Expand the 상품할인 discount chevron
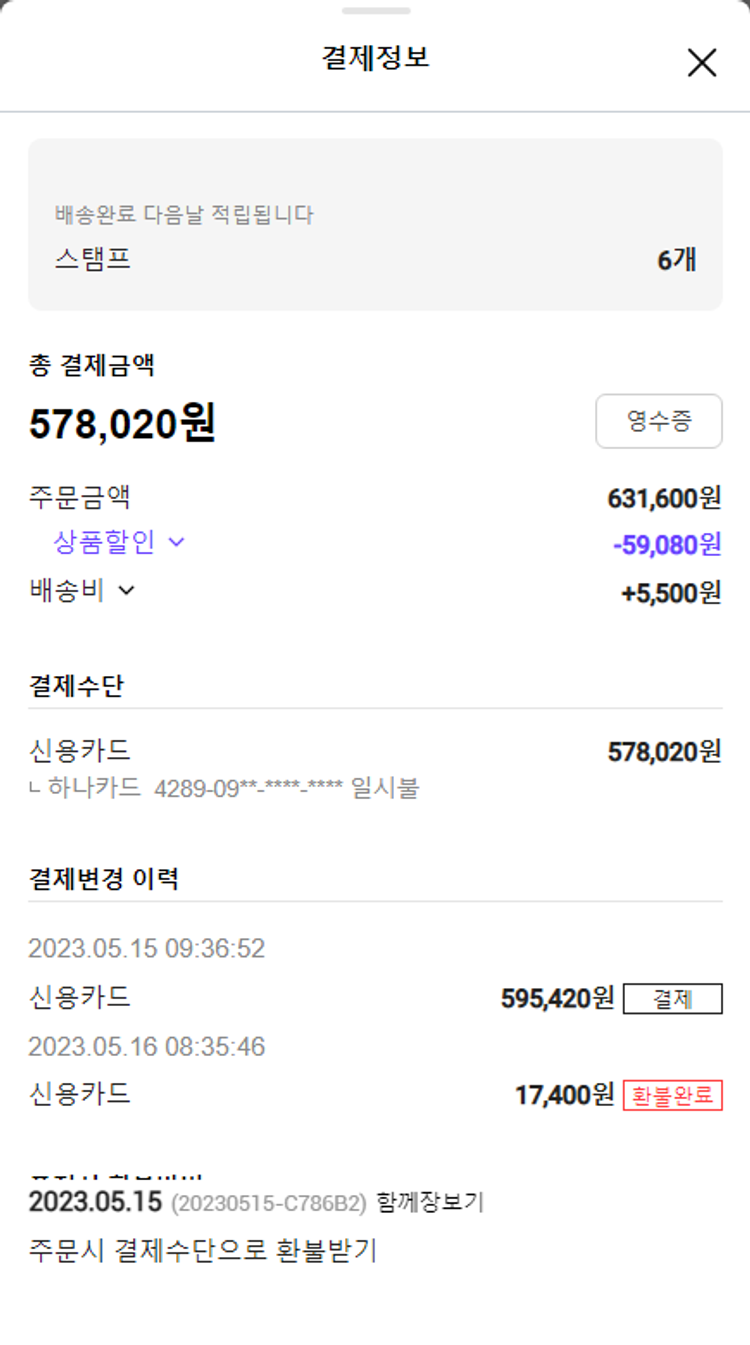The image size is (750, 1345). pos(177,543)
